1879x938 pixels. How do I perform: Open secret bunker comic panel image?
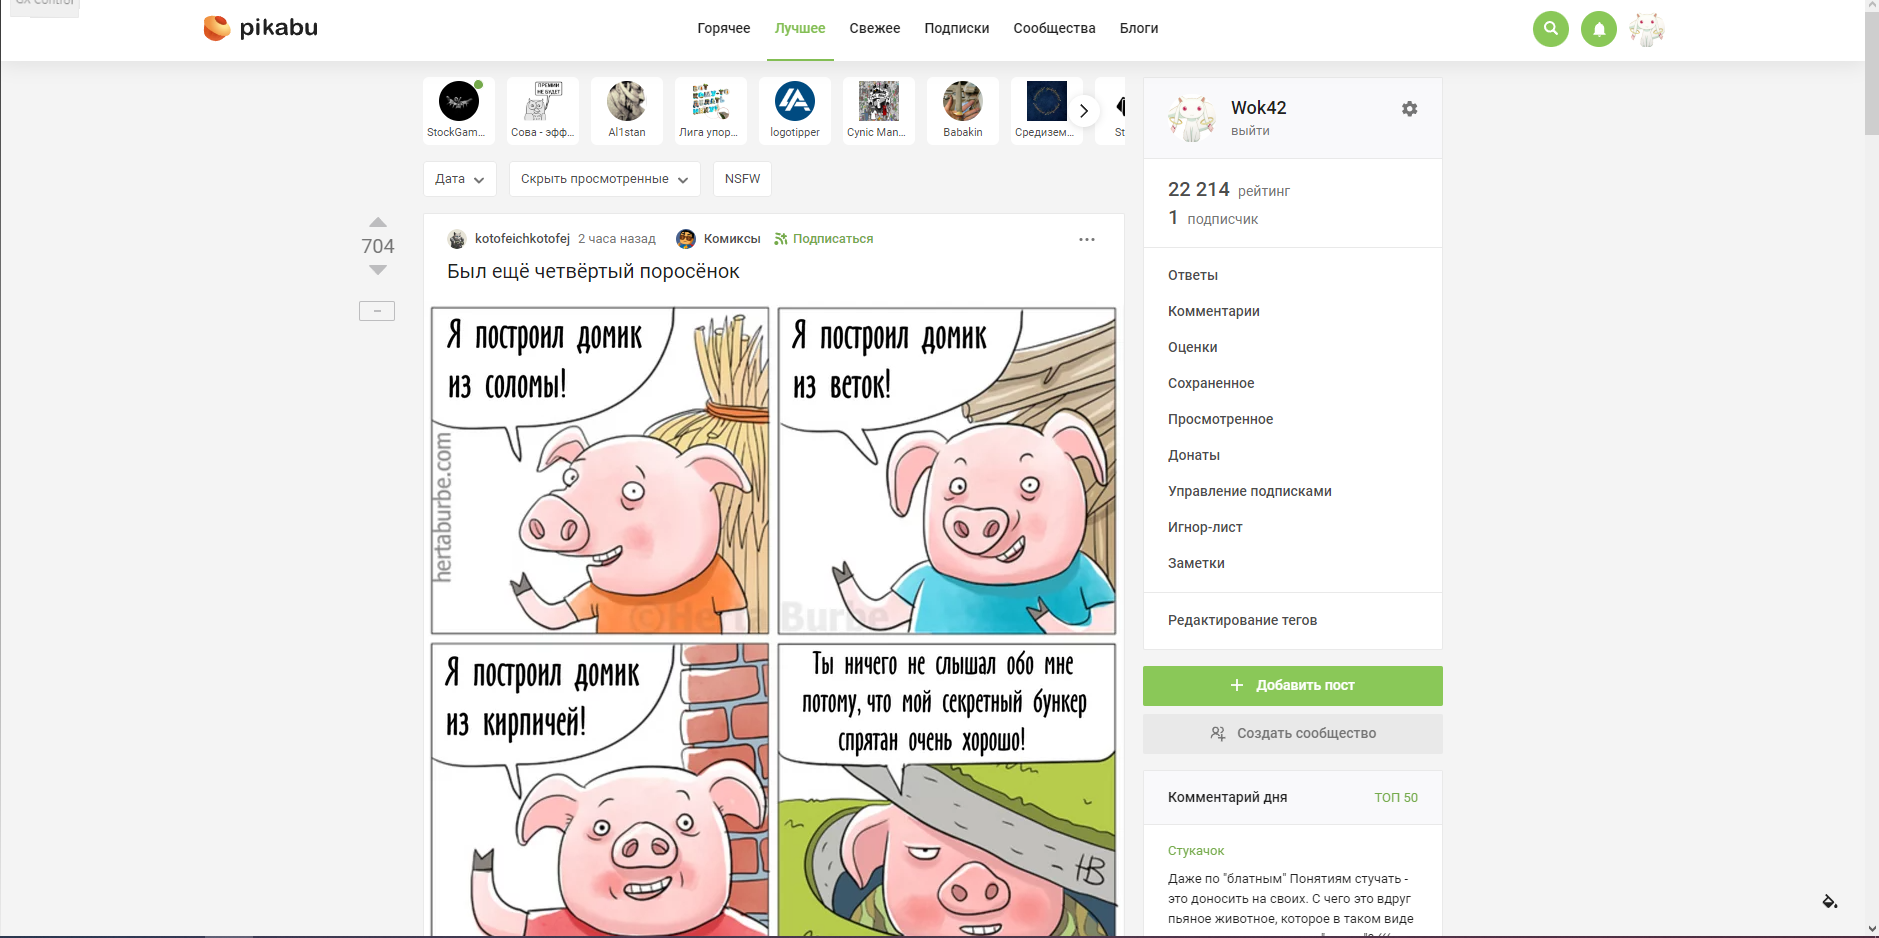[946, 790]
